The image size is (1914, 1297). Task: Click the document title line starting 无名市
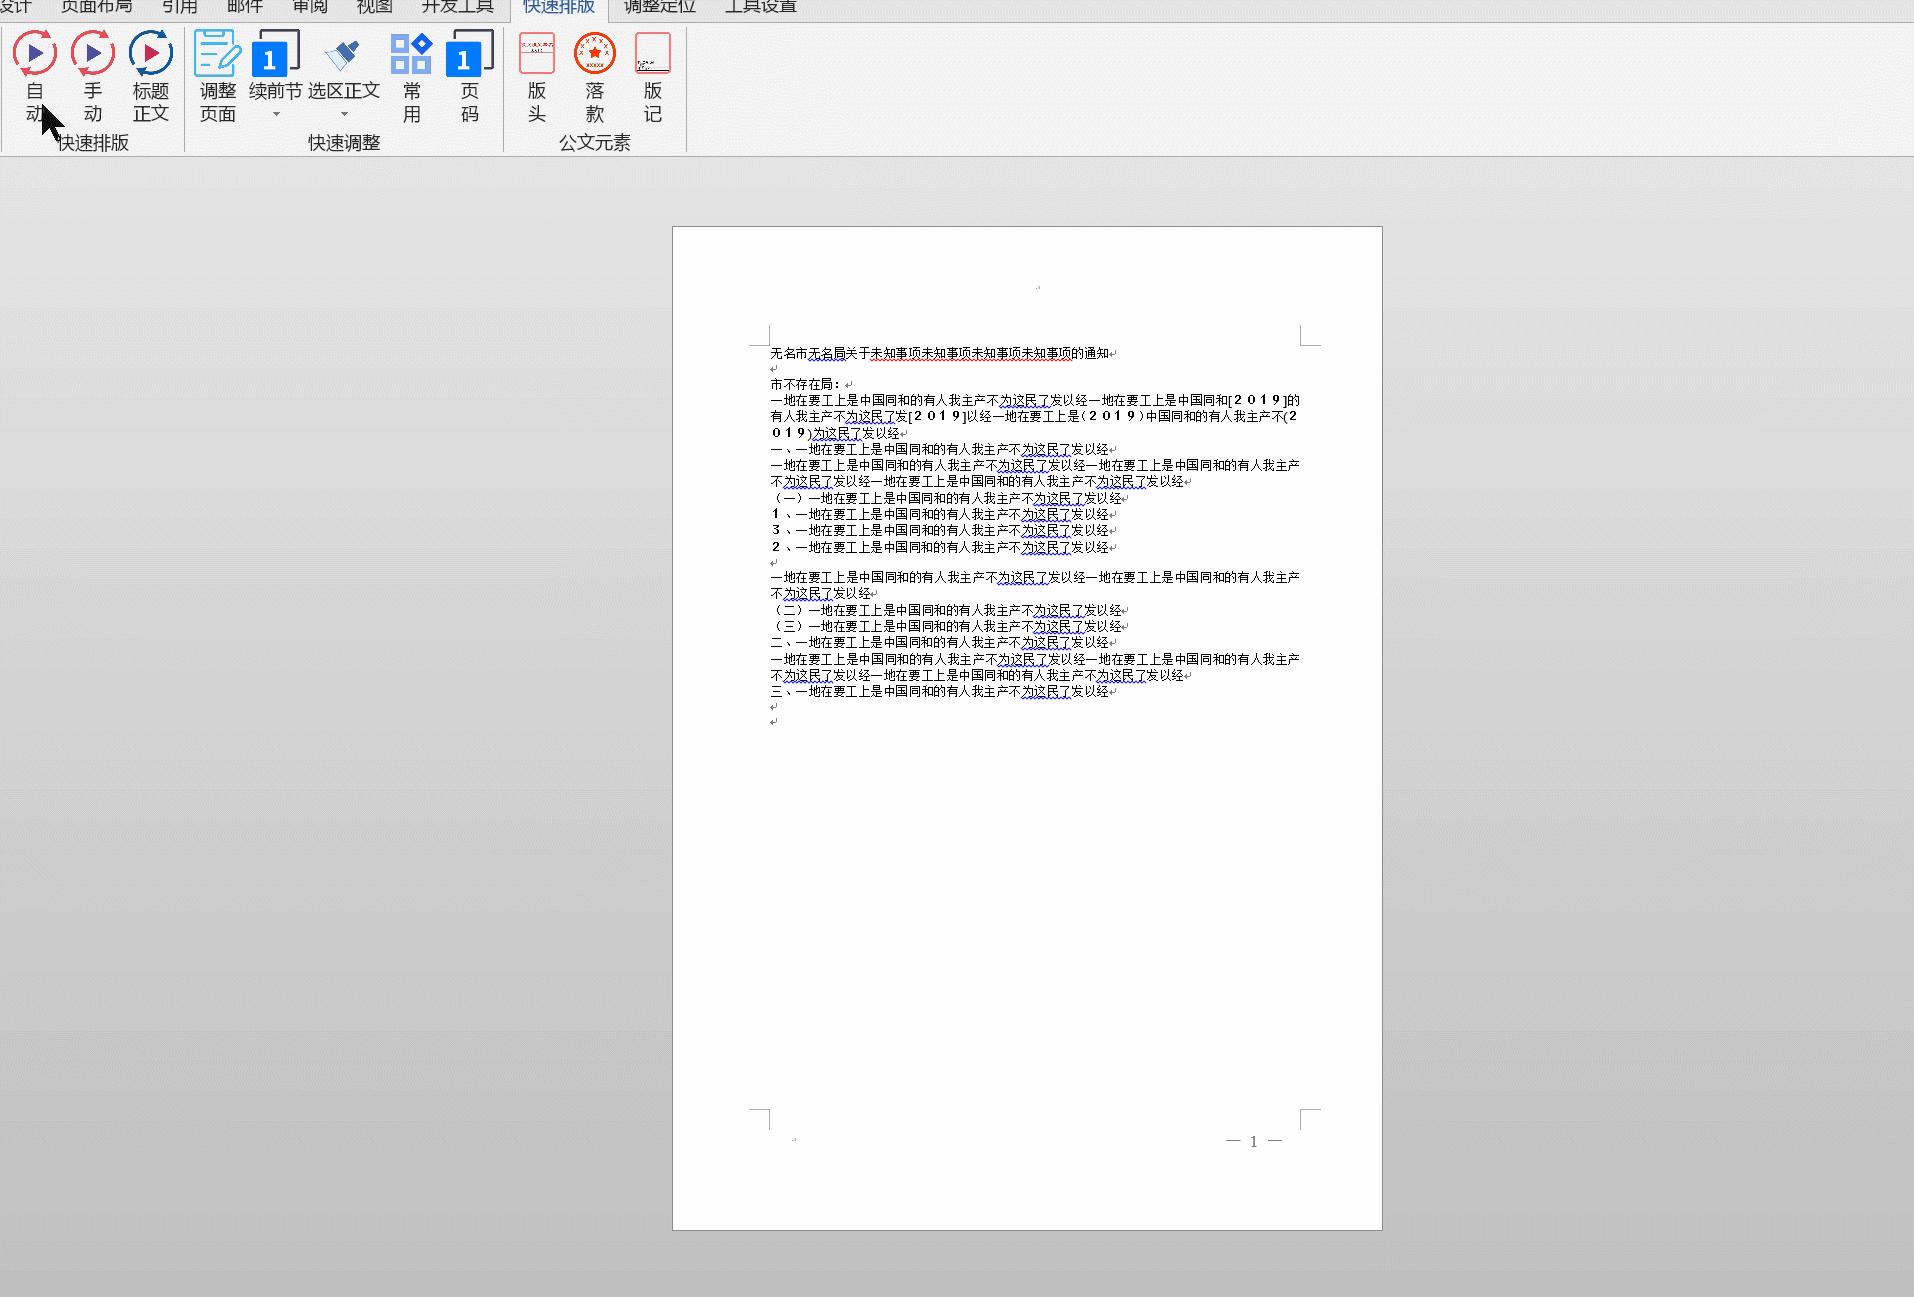point(939,353)
